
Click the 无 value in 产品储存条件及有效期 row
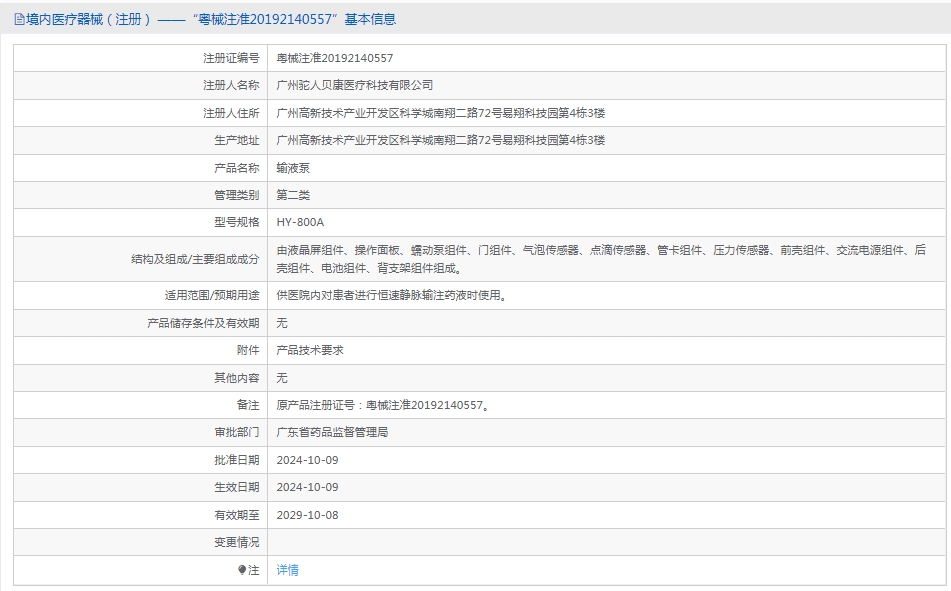tap(282, 323)
